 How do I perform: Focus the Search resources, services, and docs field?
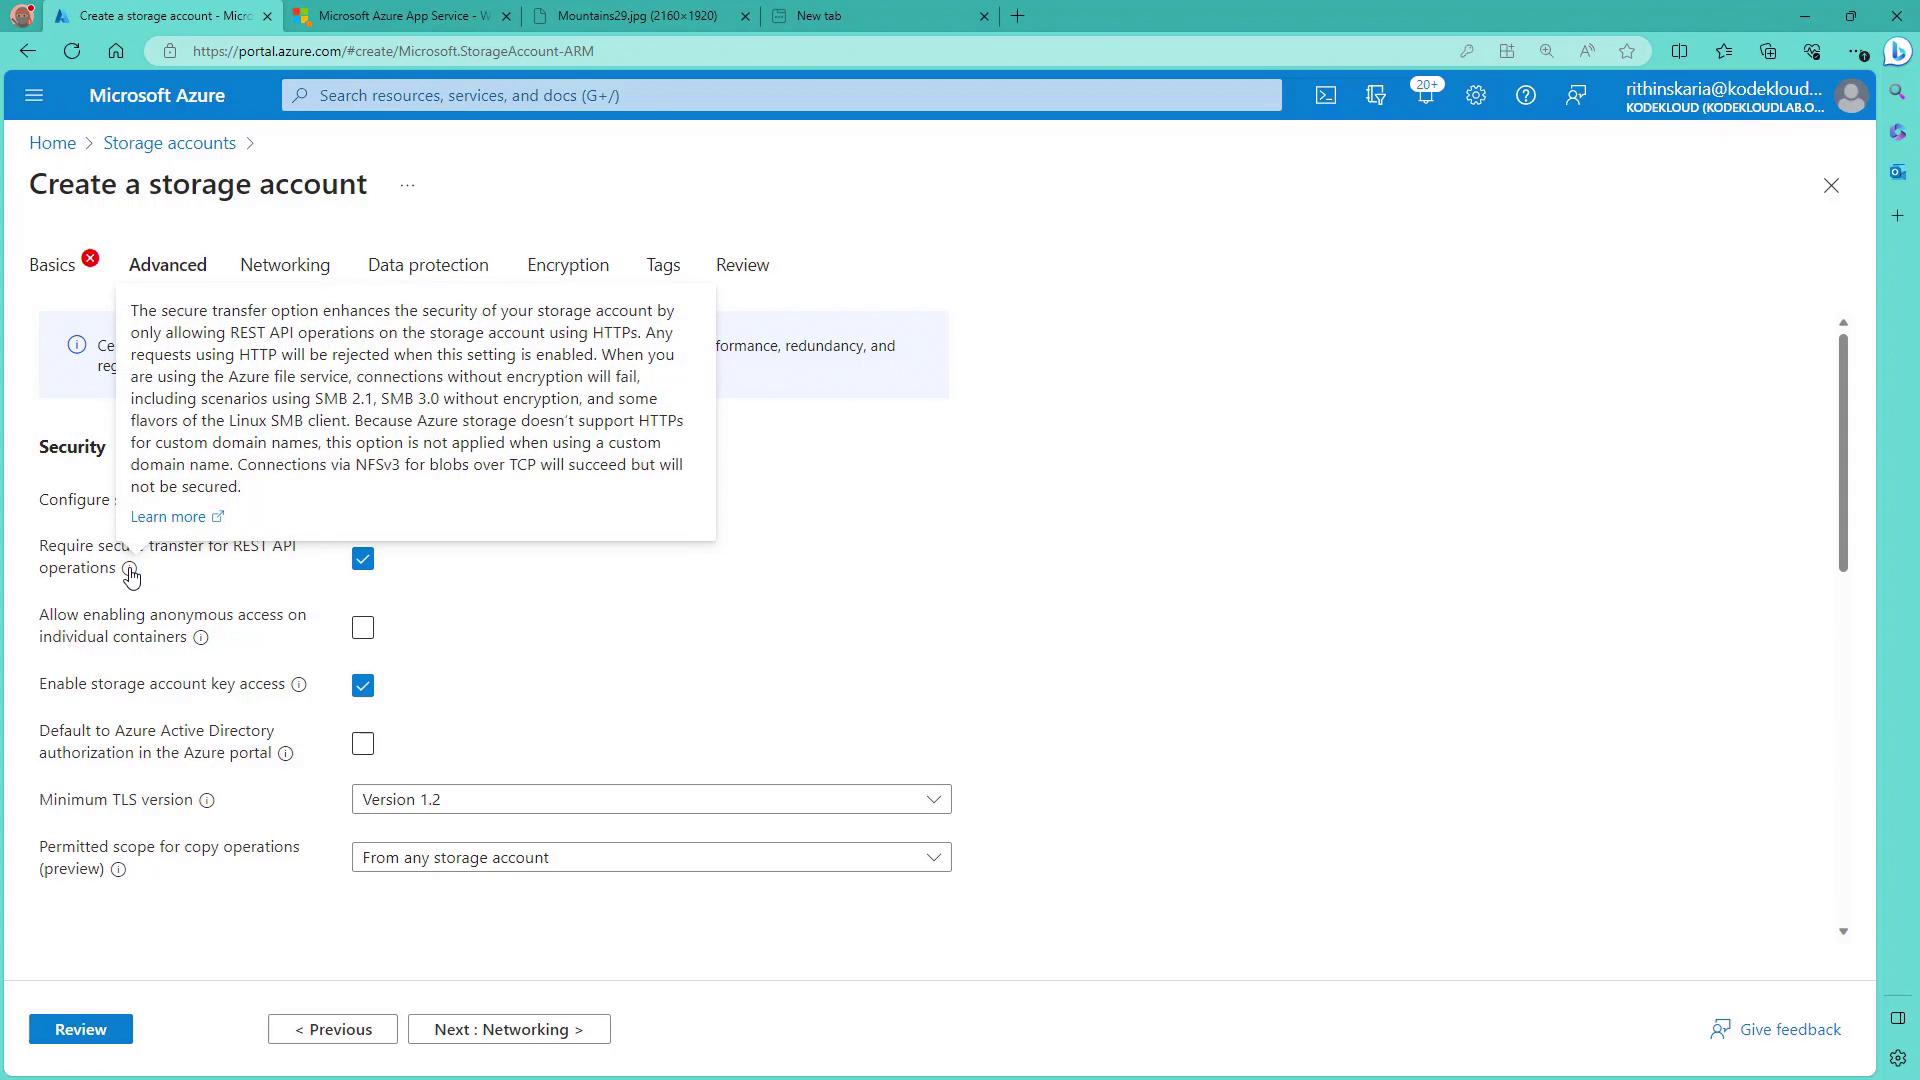click(x=780, y=96)
